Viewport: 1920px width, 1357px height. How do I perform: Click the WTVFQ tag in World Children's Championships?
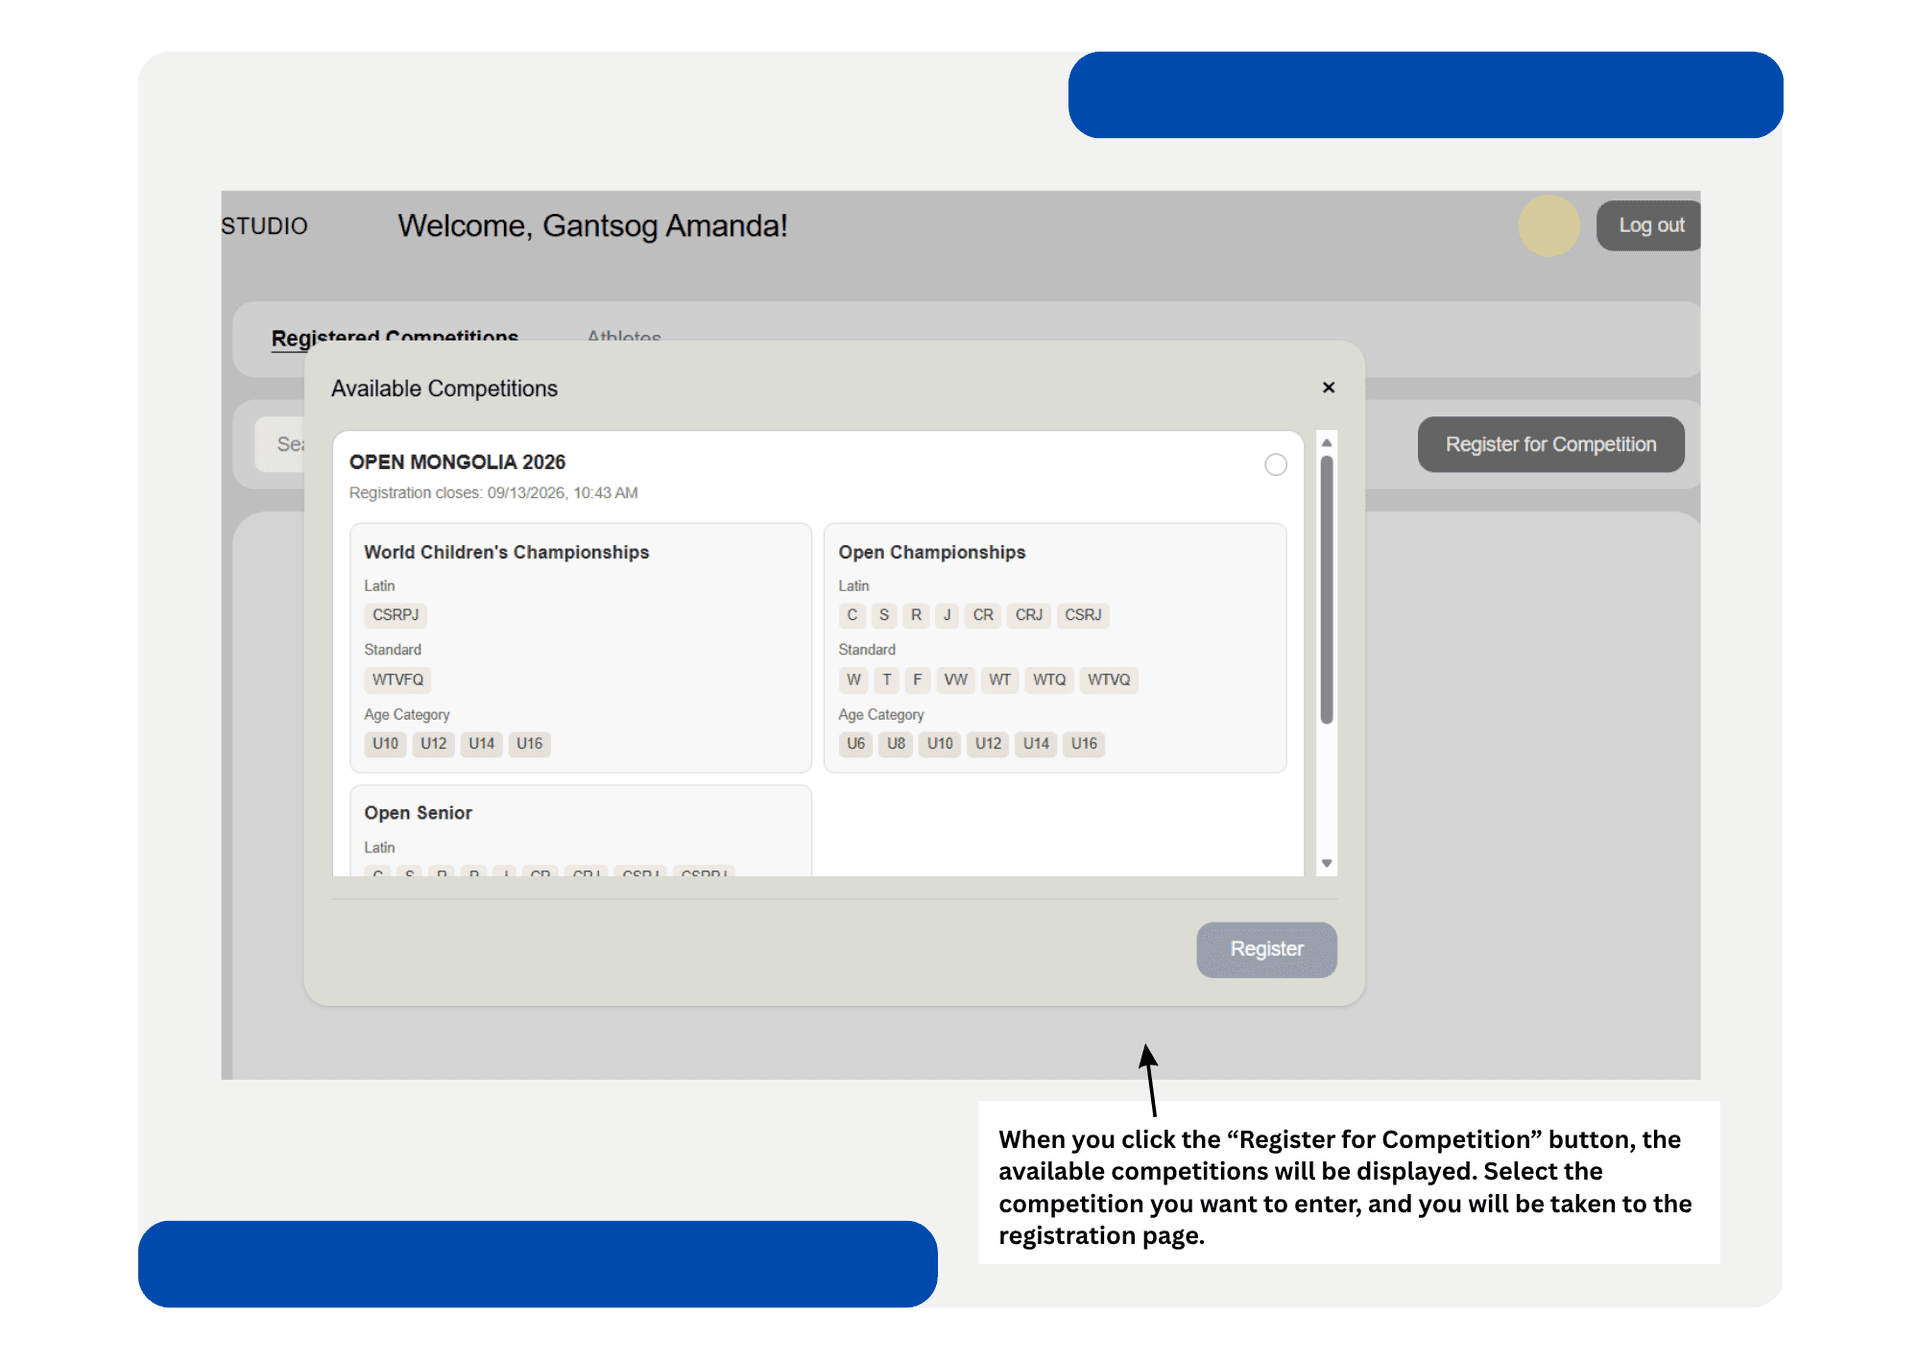tap(398, 680)
